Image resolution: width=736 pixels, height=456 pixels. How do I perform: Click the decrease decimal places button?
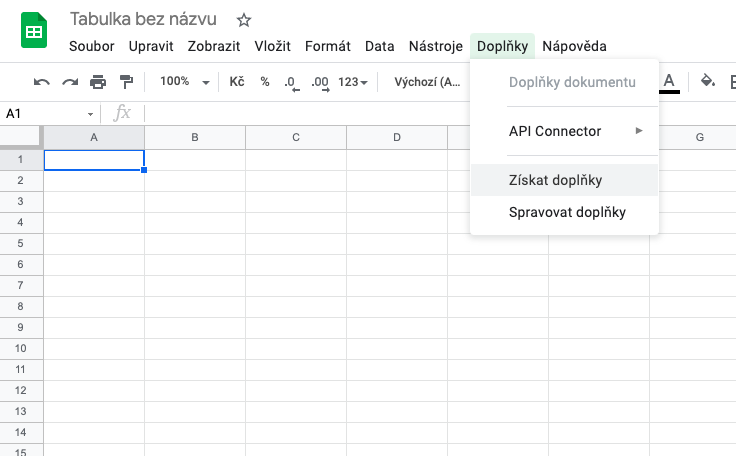(x=291, y=82)
